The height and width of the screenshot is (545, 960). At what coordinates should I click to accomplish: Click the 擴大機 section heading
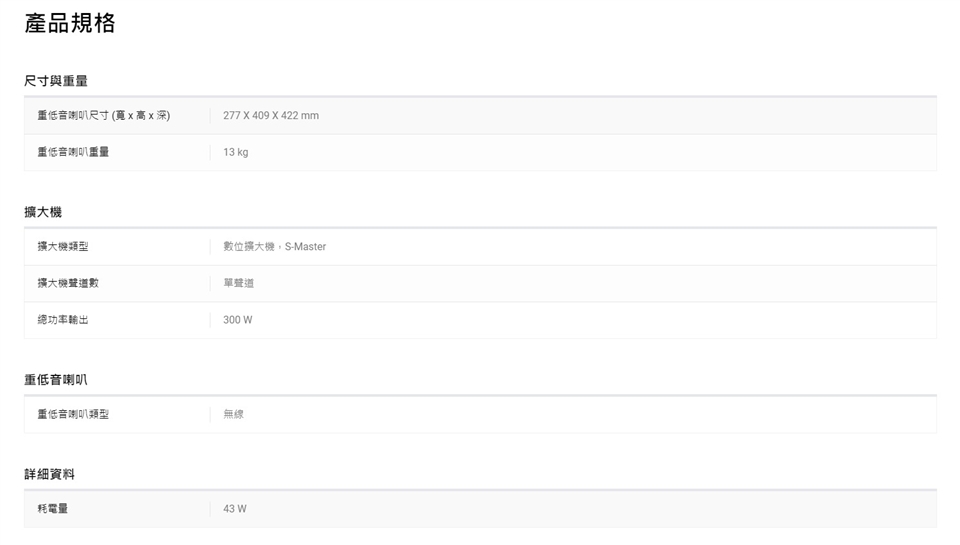(43, 212)
